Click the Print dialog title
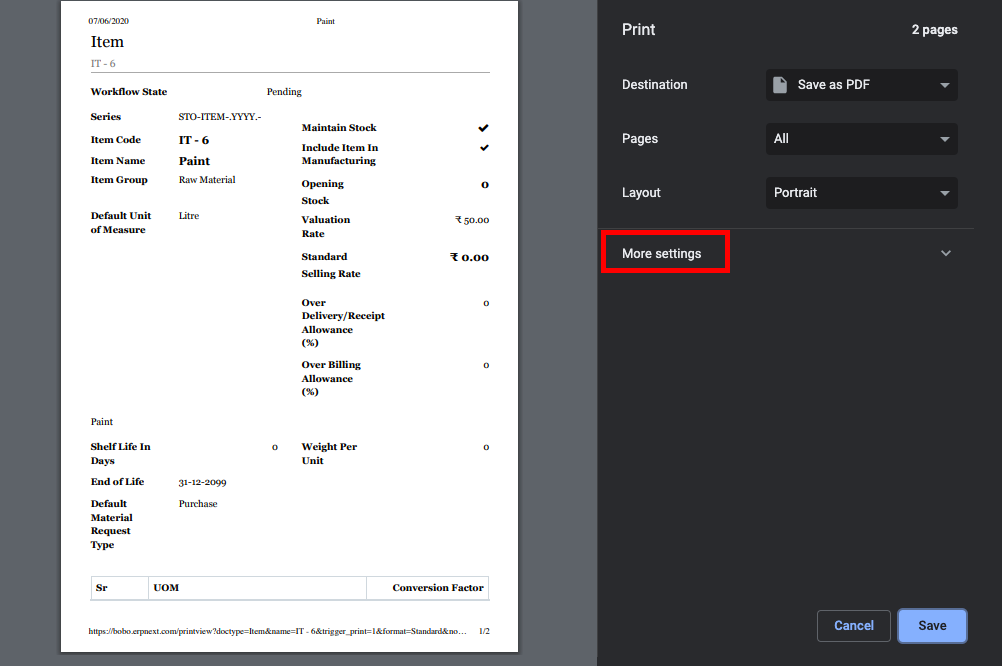This screenshot has width=1002, height=666. click(638, 29)
